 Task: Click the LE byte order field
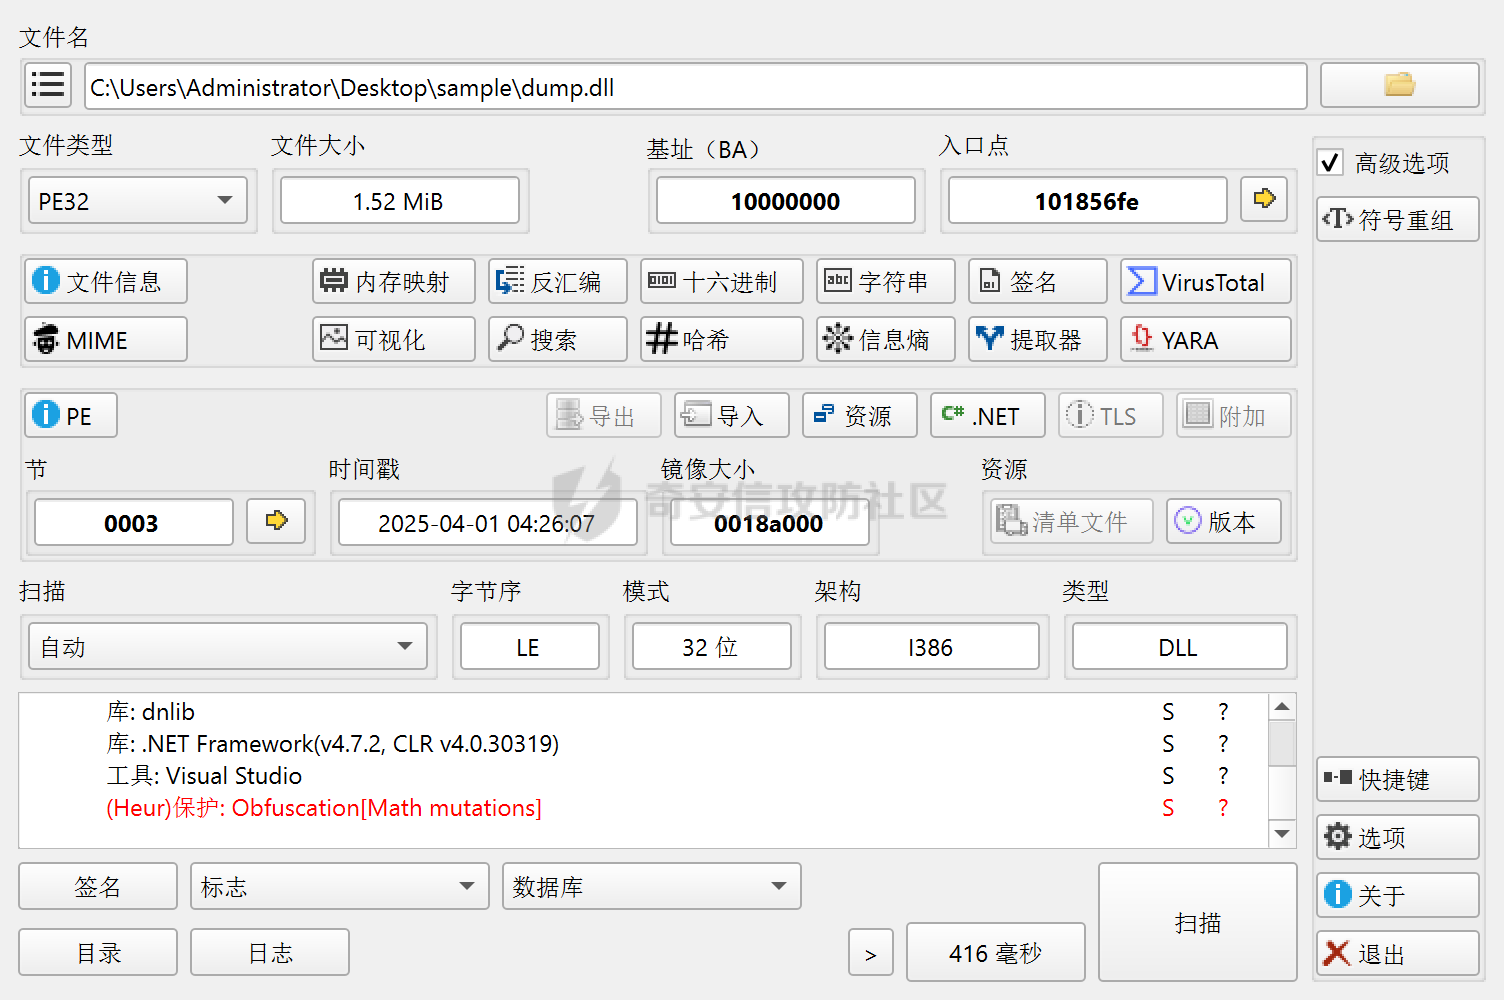pos(530,646)
